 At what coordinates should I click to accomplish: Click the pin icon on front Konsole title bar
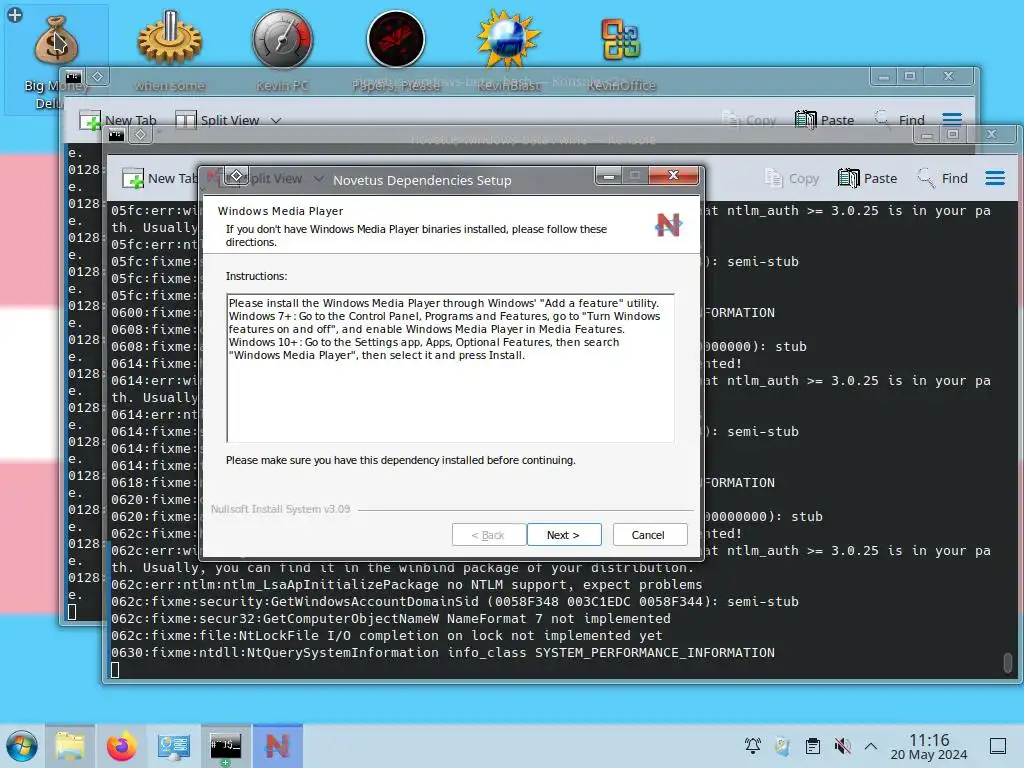click(x=140, y=135)
